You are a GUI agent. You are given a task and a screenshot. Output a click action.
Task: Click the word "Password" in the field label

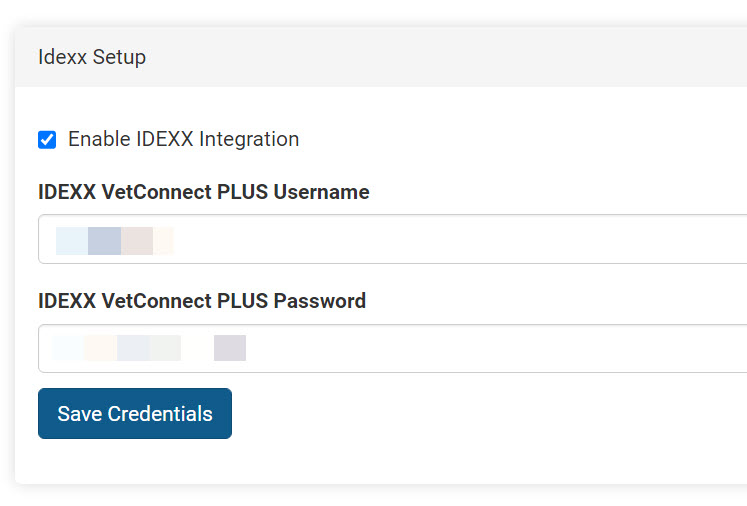(x=319, y=300)
